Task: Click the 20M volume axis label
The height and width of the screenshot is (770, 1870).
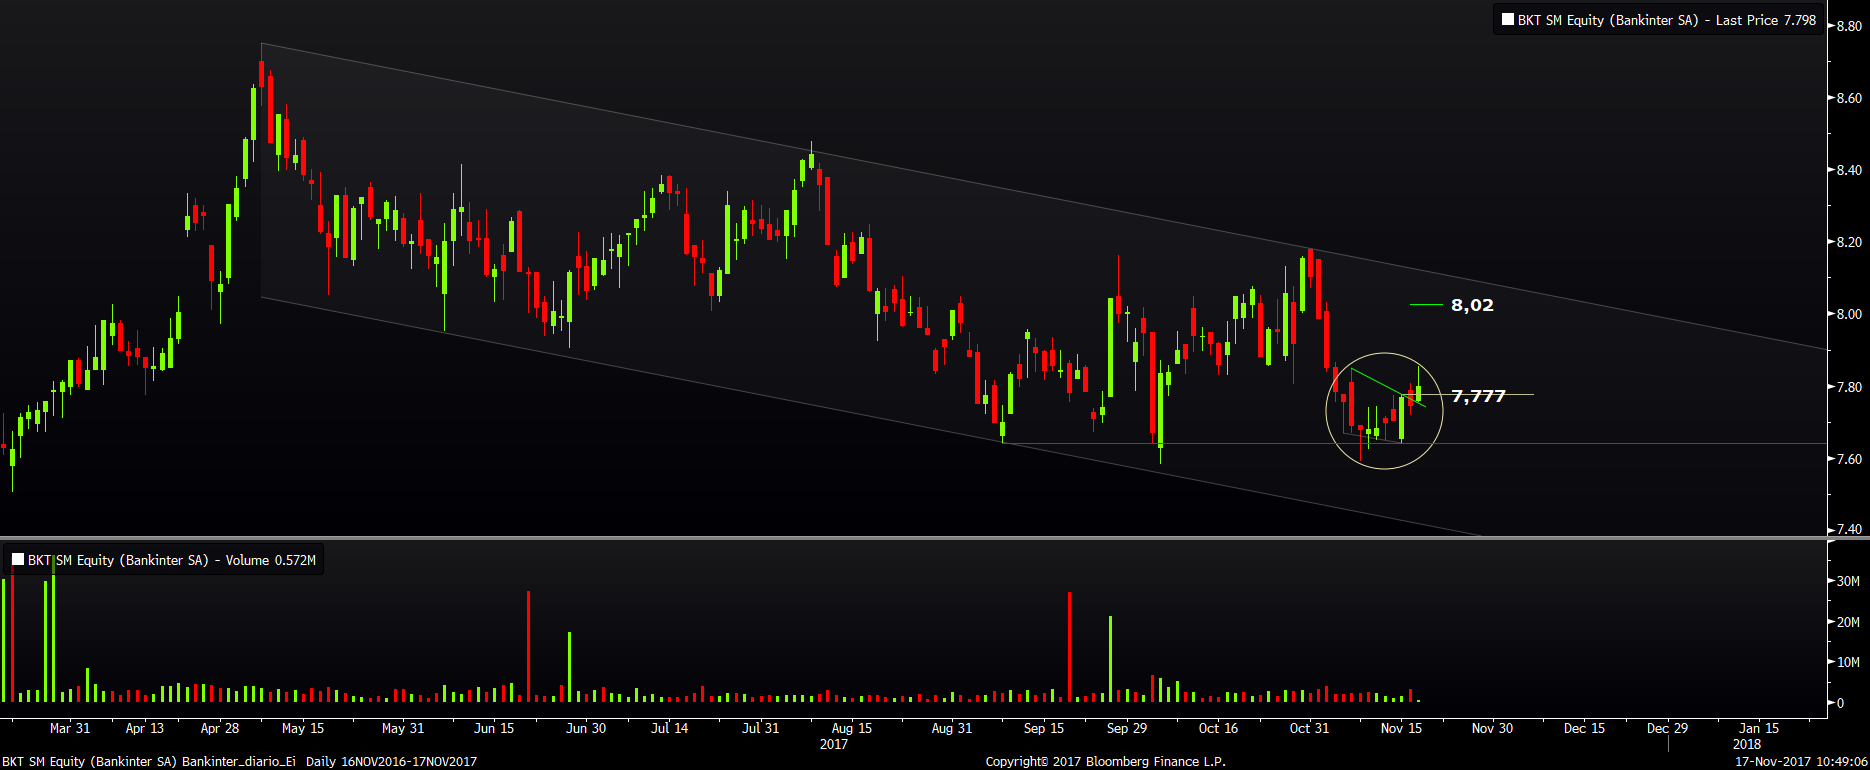Action: point(1848,622)
